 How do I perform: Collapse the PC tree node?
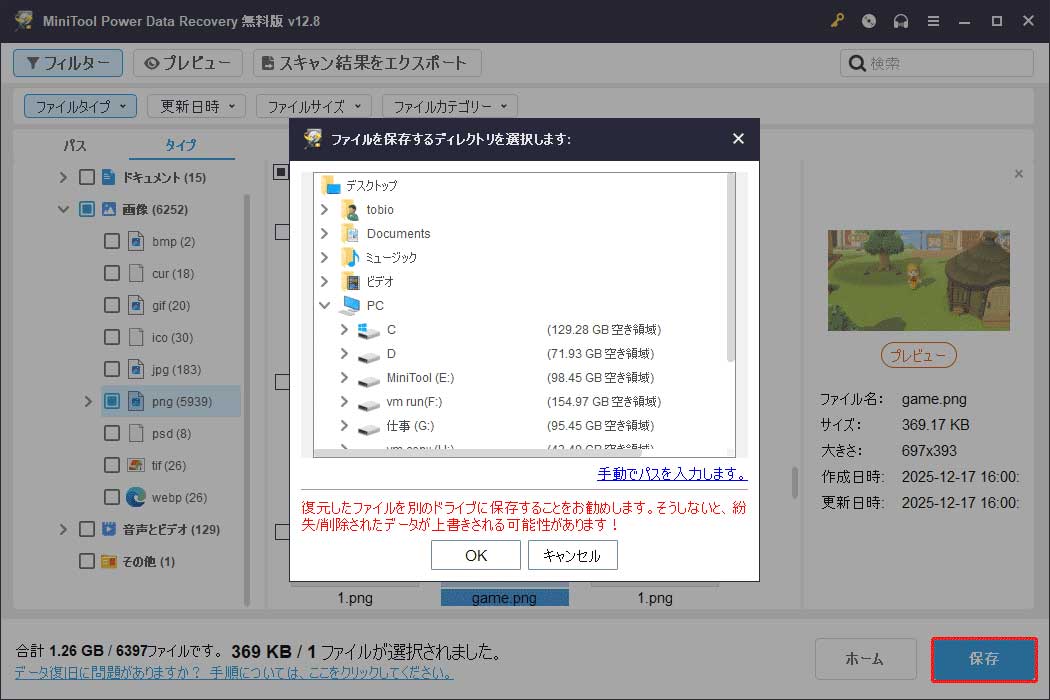point(324,305)
